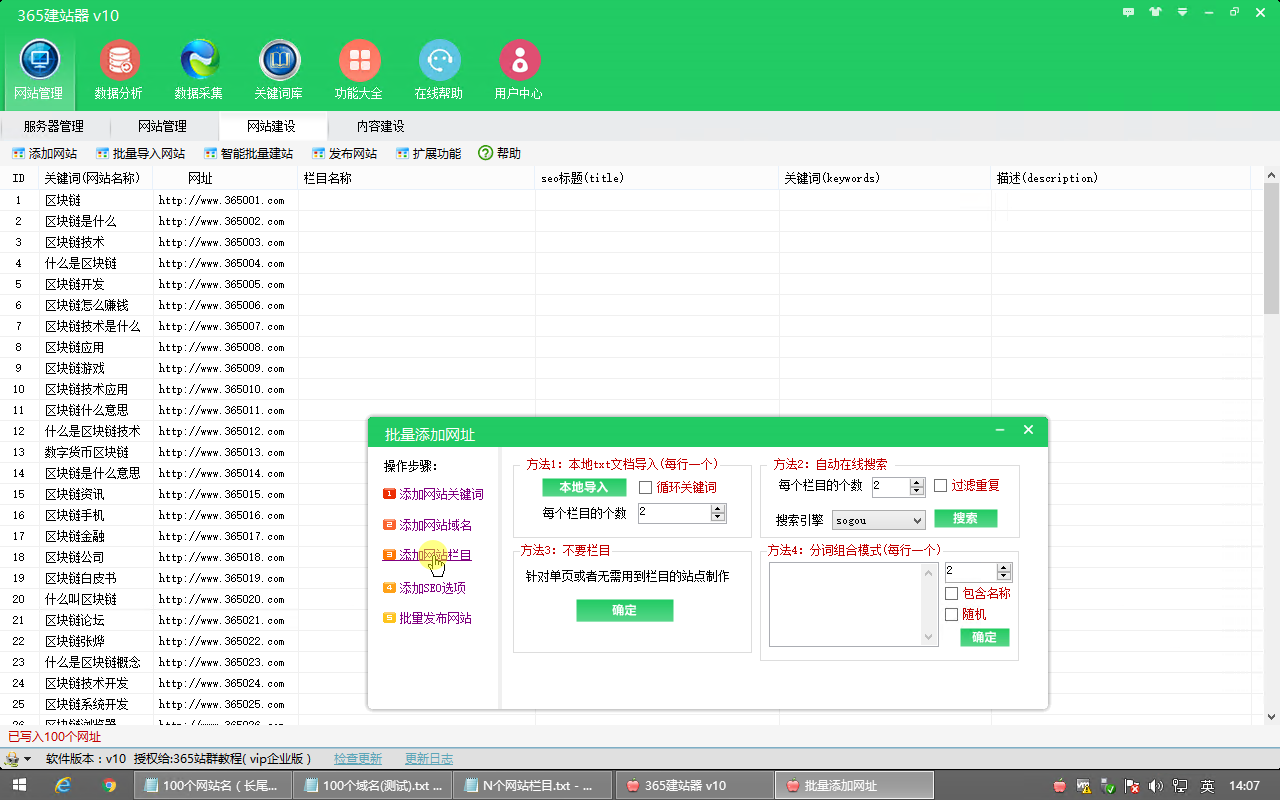Image resolution: width=1280 pixels, height=800 pixels.
Task: Select step 批量发布网站
Action: pos(428,619)
